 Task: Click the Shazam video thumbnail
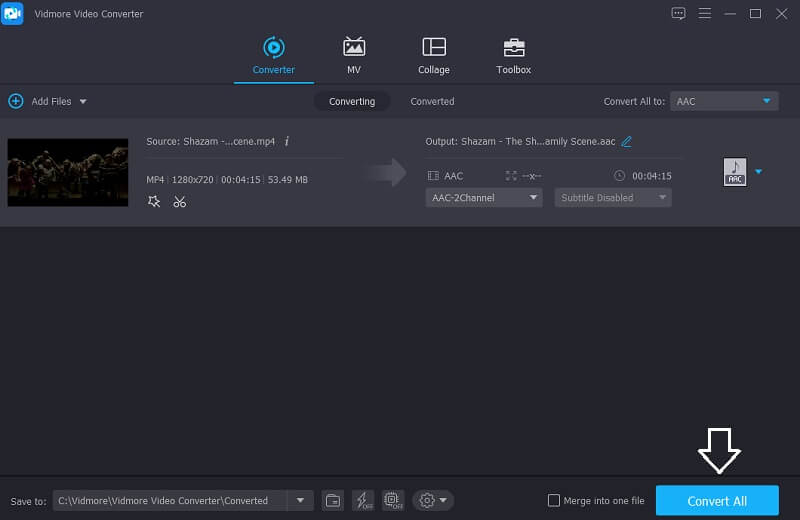point(68,172)
